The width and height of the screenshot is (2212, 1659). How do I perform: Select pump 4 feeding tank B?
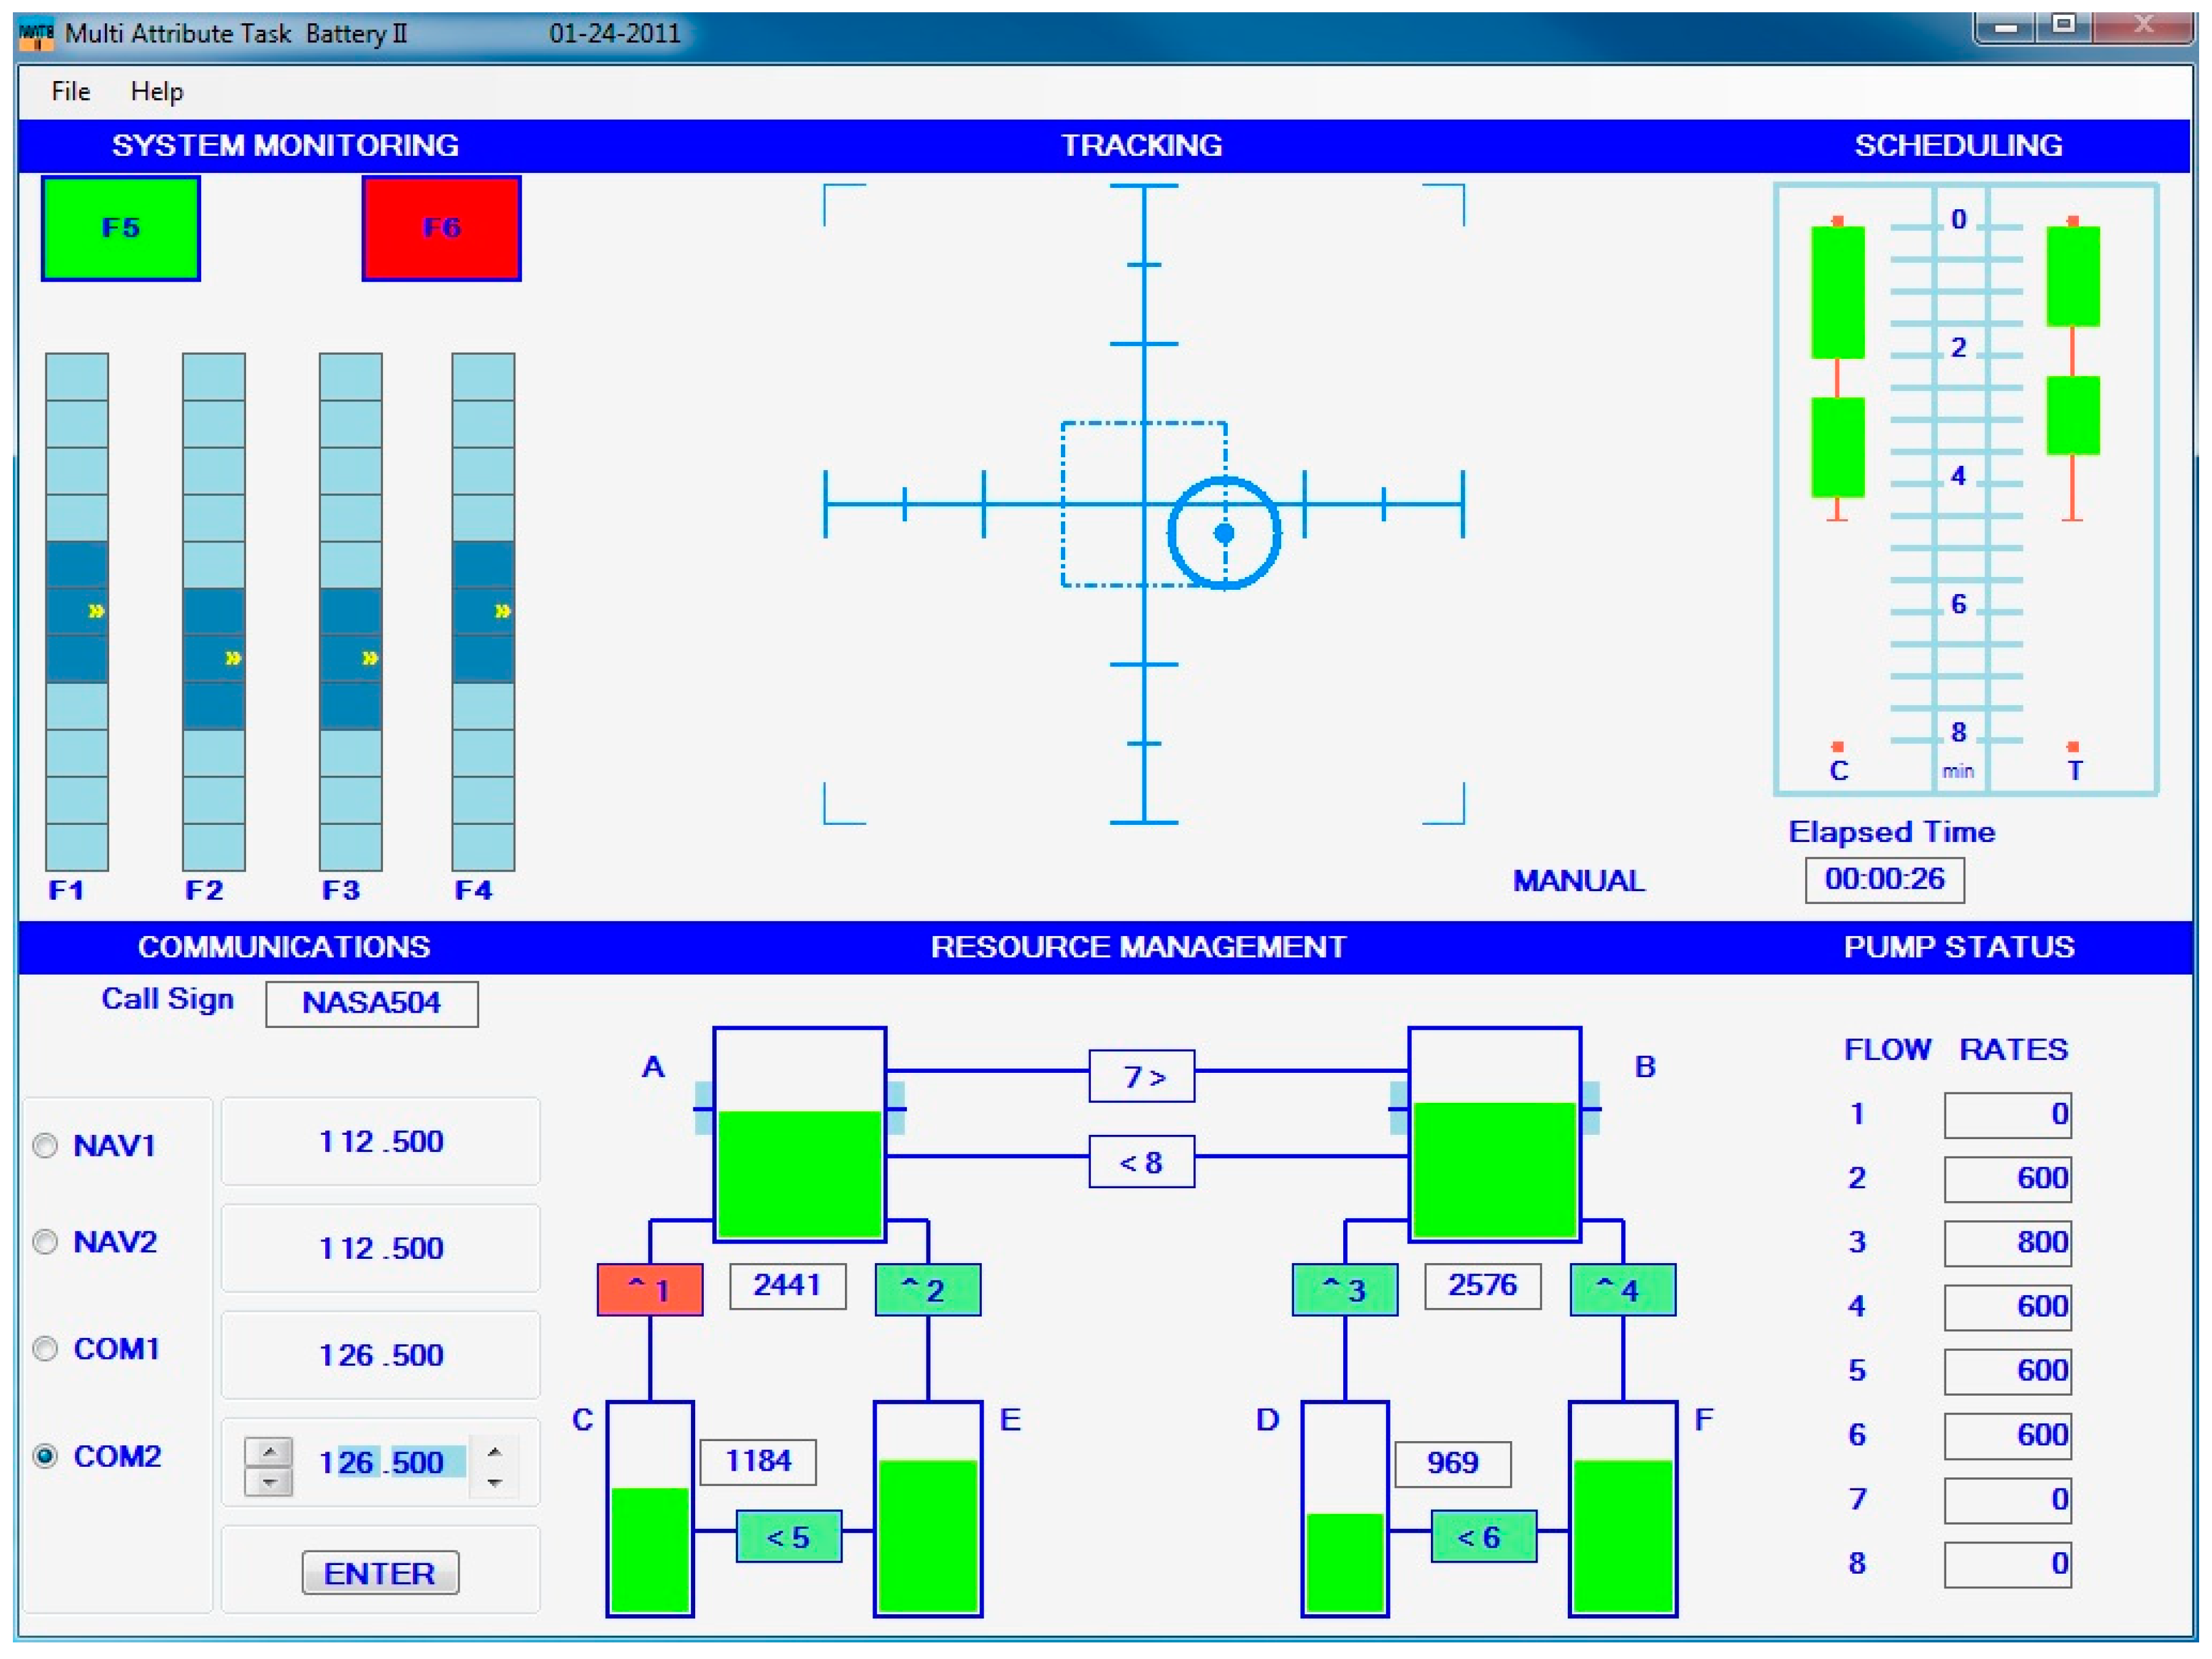click(x=1623, y=1290)
